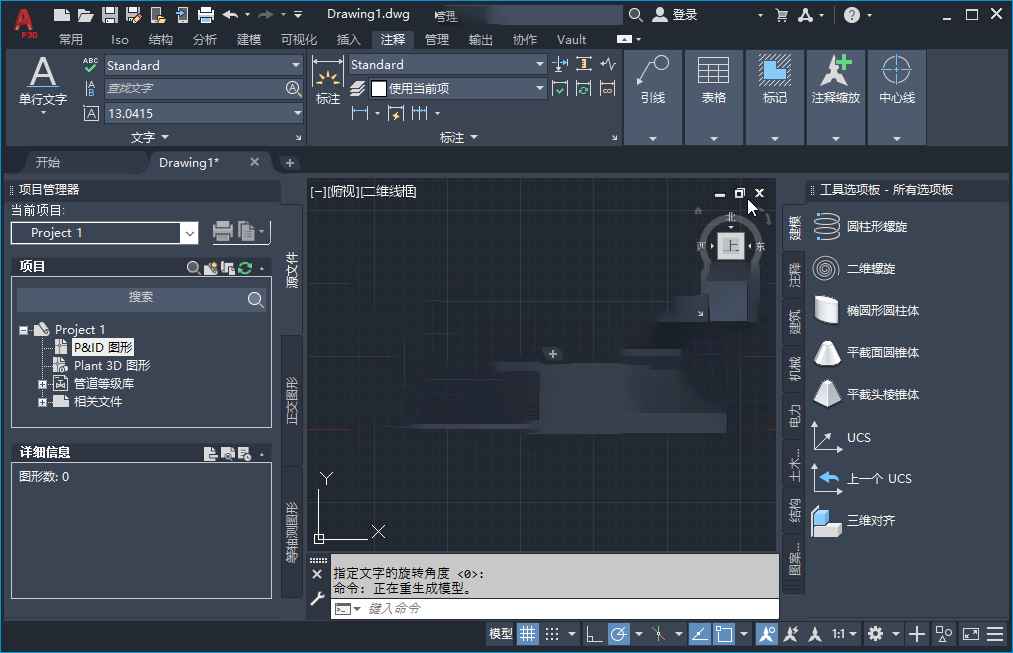Viewport: 1013px width, 653px height.
Task: Select the single-line text tool (单行文字)
Action: 43,83
